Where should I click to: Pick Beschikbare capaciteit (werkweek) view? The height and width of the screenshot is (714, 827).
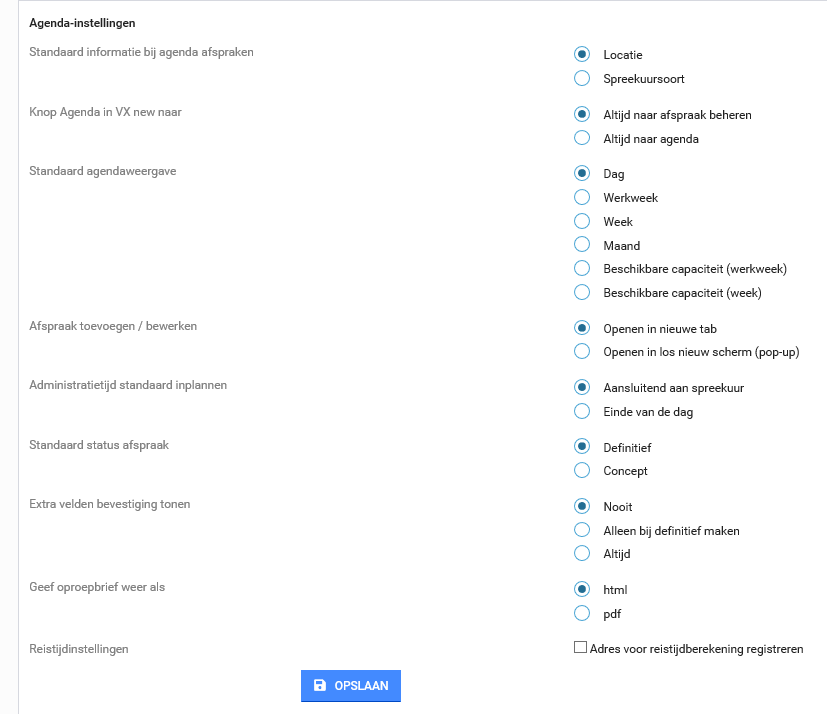(x=582, y=268)
